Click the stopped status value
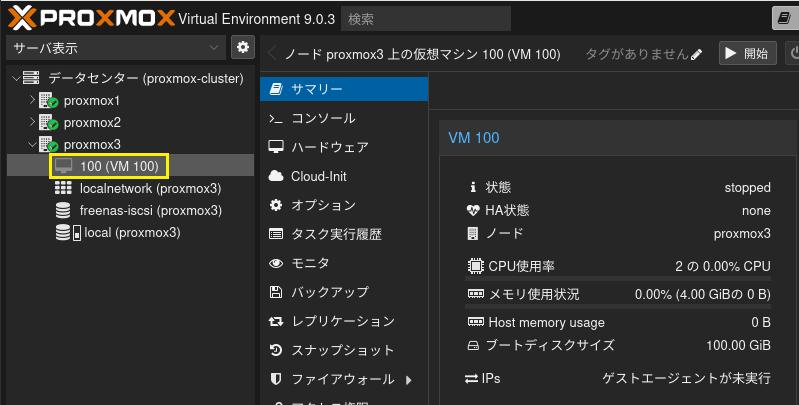 (x=748, y=188)
